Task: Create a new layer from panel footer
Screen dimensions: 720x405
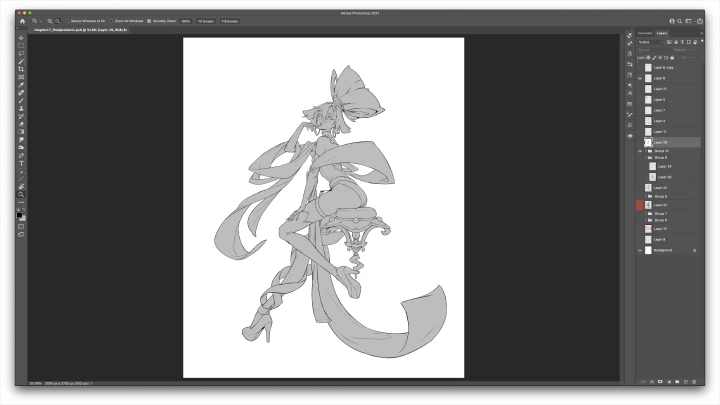Action: (x=685, y=381)
